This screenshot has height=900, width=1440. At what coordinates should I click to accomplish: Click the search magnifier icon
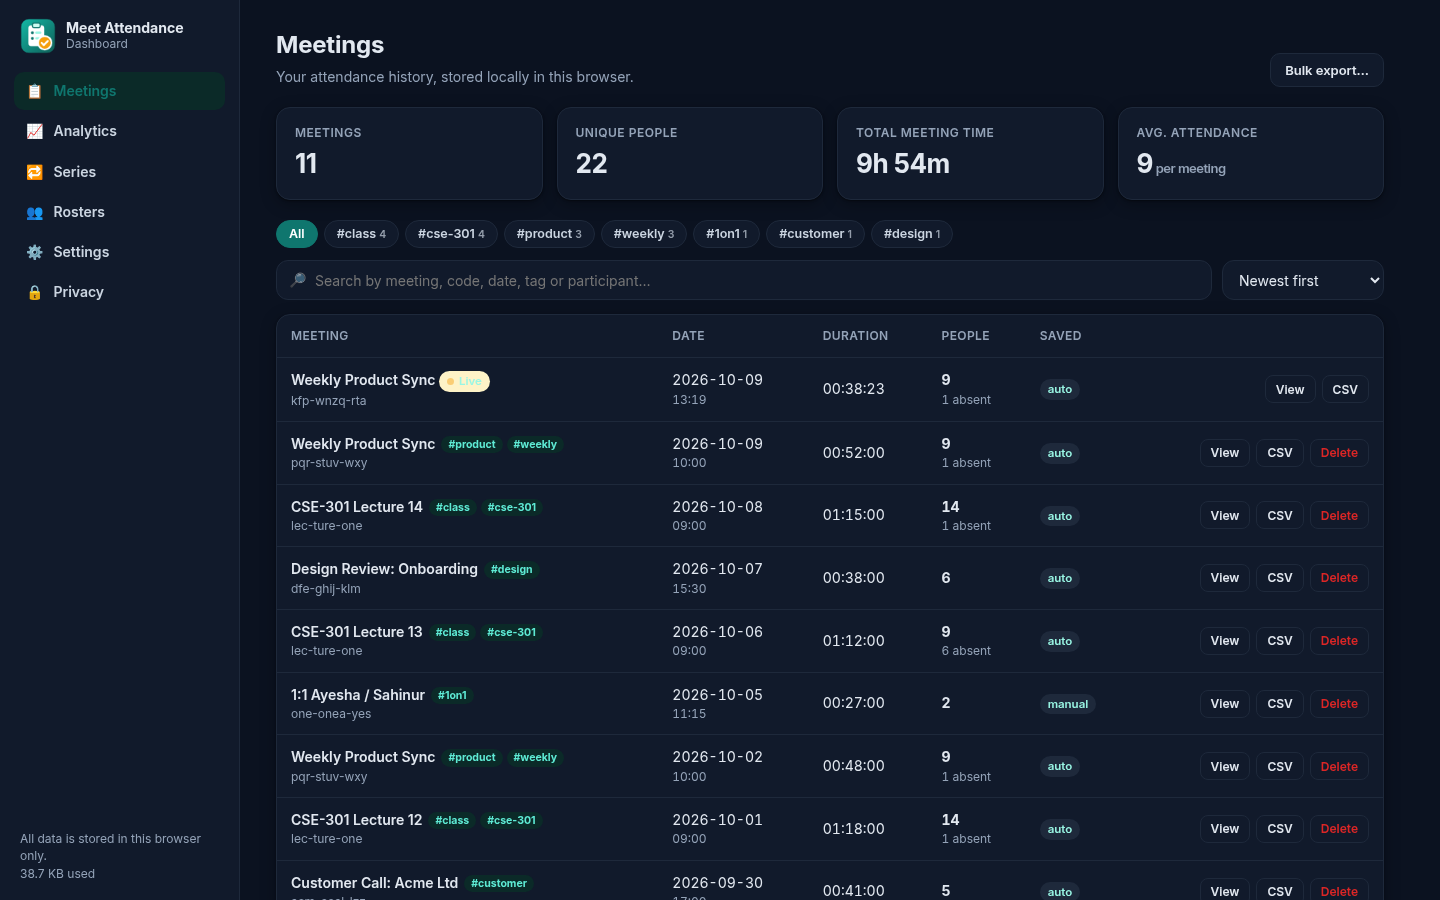click(x=298, y=280)
